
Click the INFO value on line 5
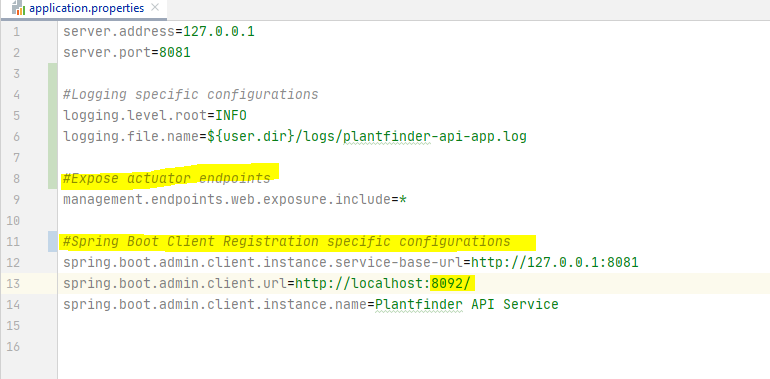tap(231, 116)
